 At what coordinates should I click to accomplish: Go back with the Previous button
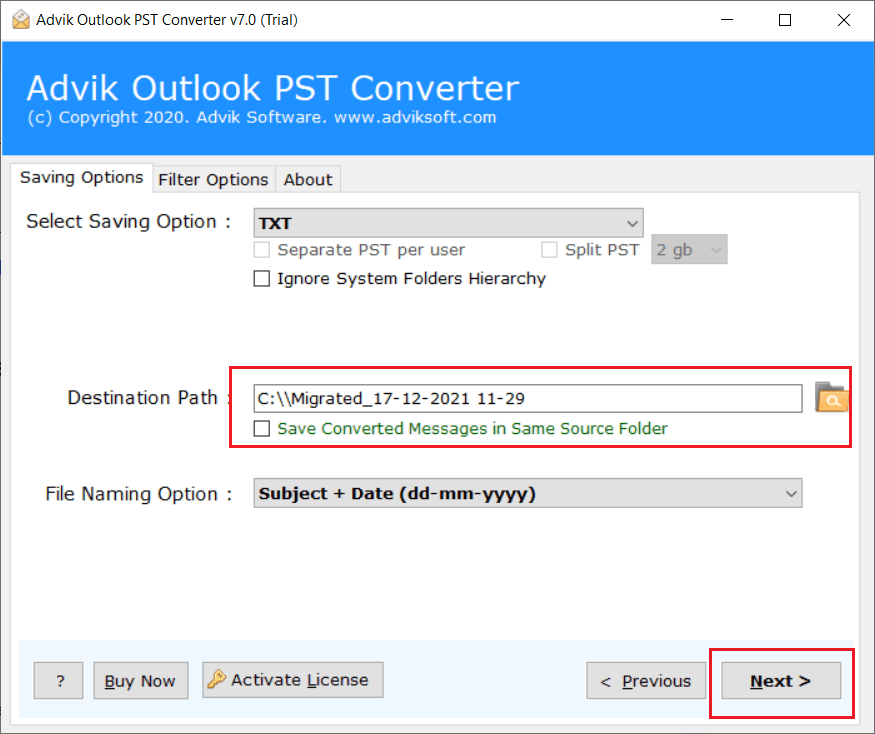pyautogui.click(x=646, y=681)
